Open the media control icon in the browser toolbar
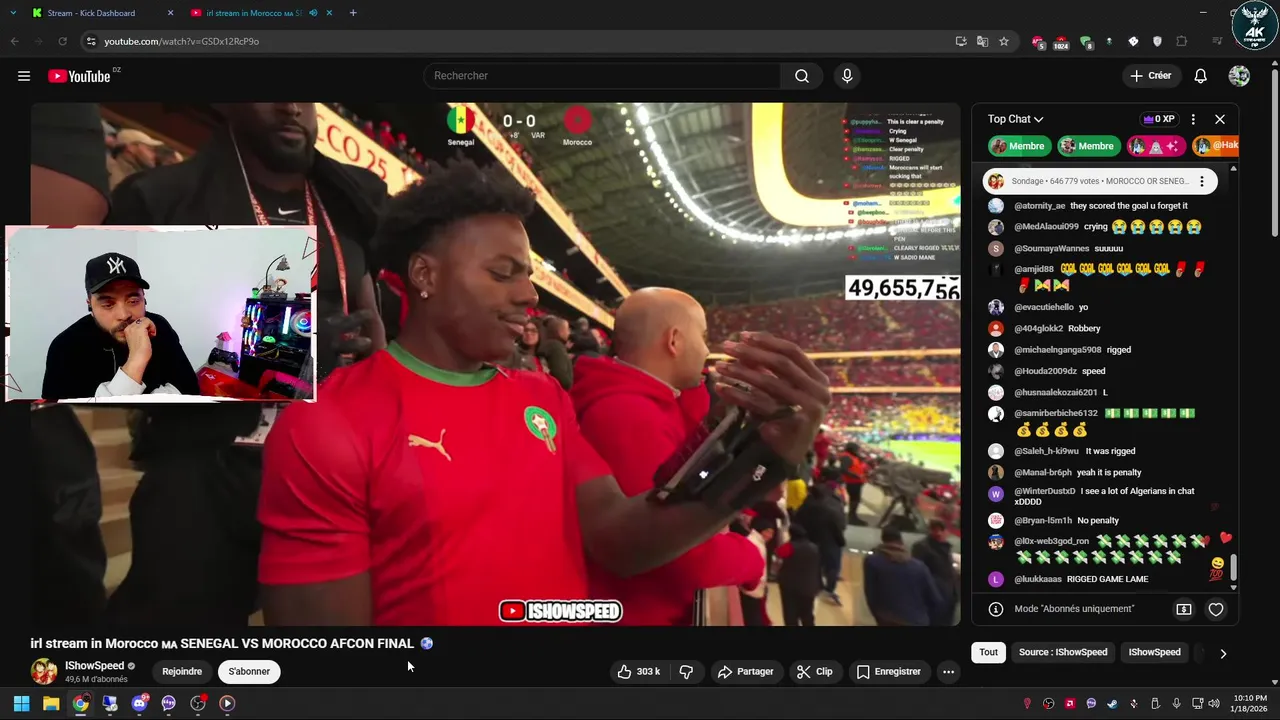The height and width of the screenshot is (720, 1280). (1217, 41)
